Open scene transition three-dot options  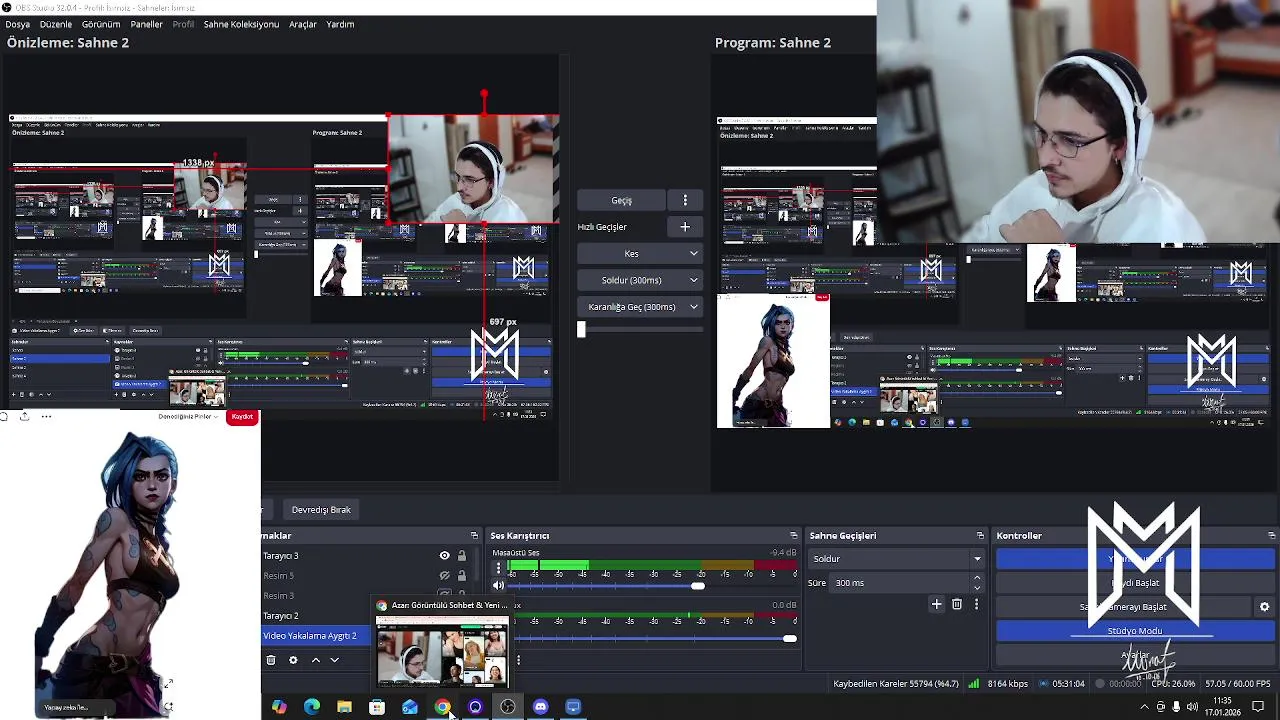(976, 604)
